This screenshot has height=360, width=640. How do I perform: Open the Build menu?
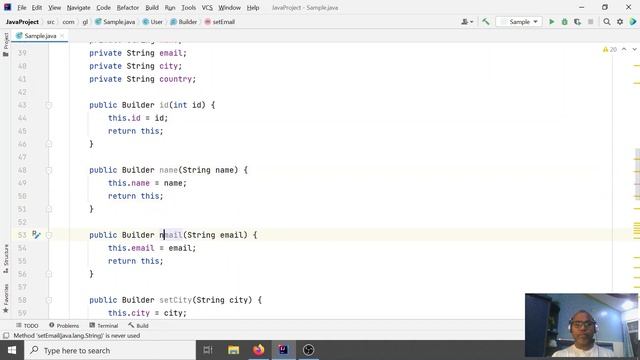(152, 7)
